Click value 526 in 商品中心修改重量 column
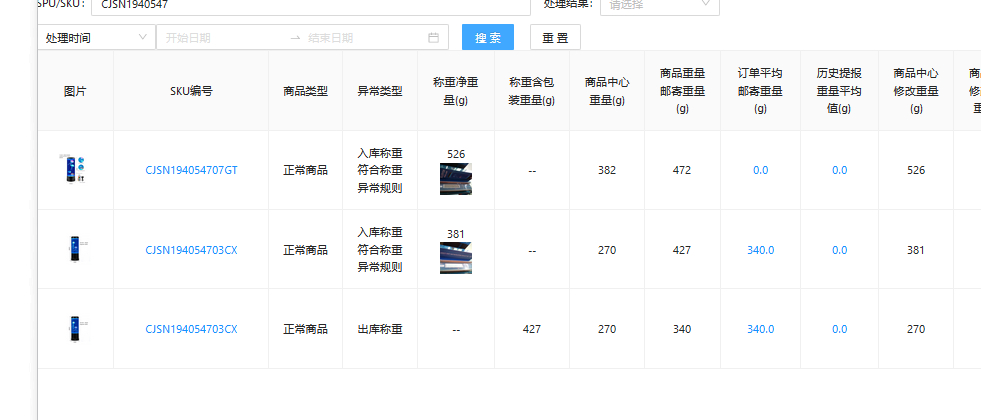 (x=916, y=170)
